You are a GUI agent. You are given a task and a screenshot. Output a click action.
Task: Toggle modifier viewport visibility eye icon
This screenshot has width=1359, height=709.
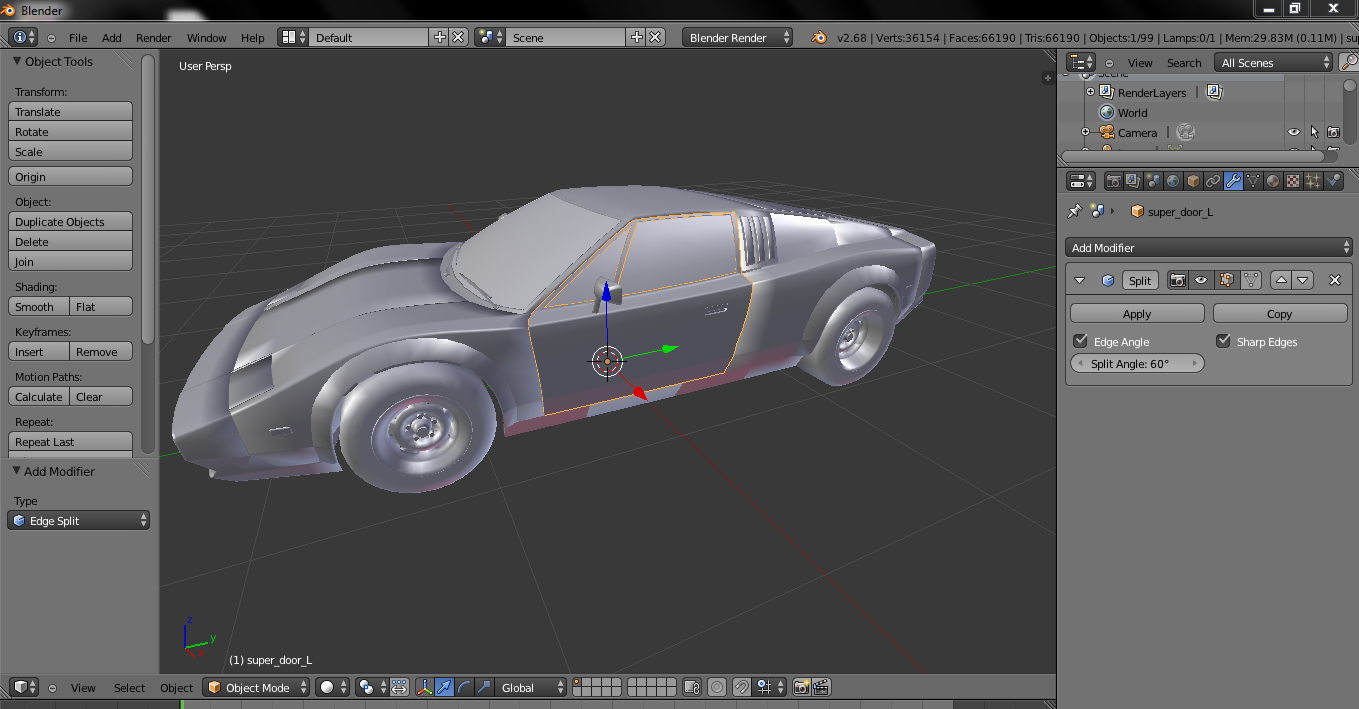[1202, 280]
